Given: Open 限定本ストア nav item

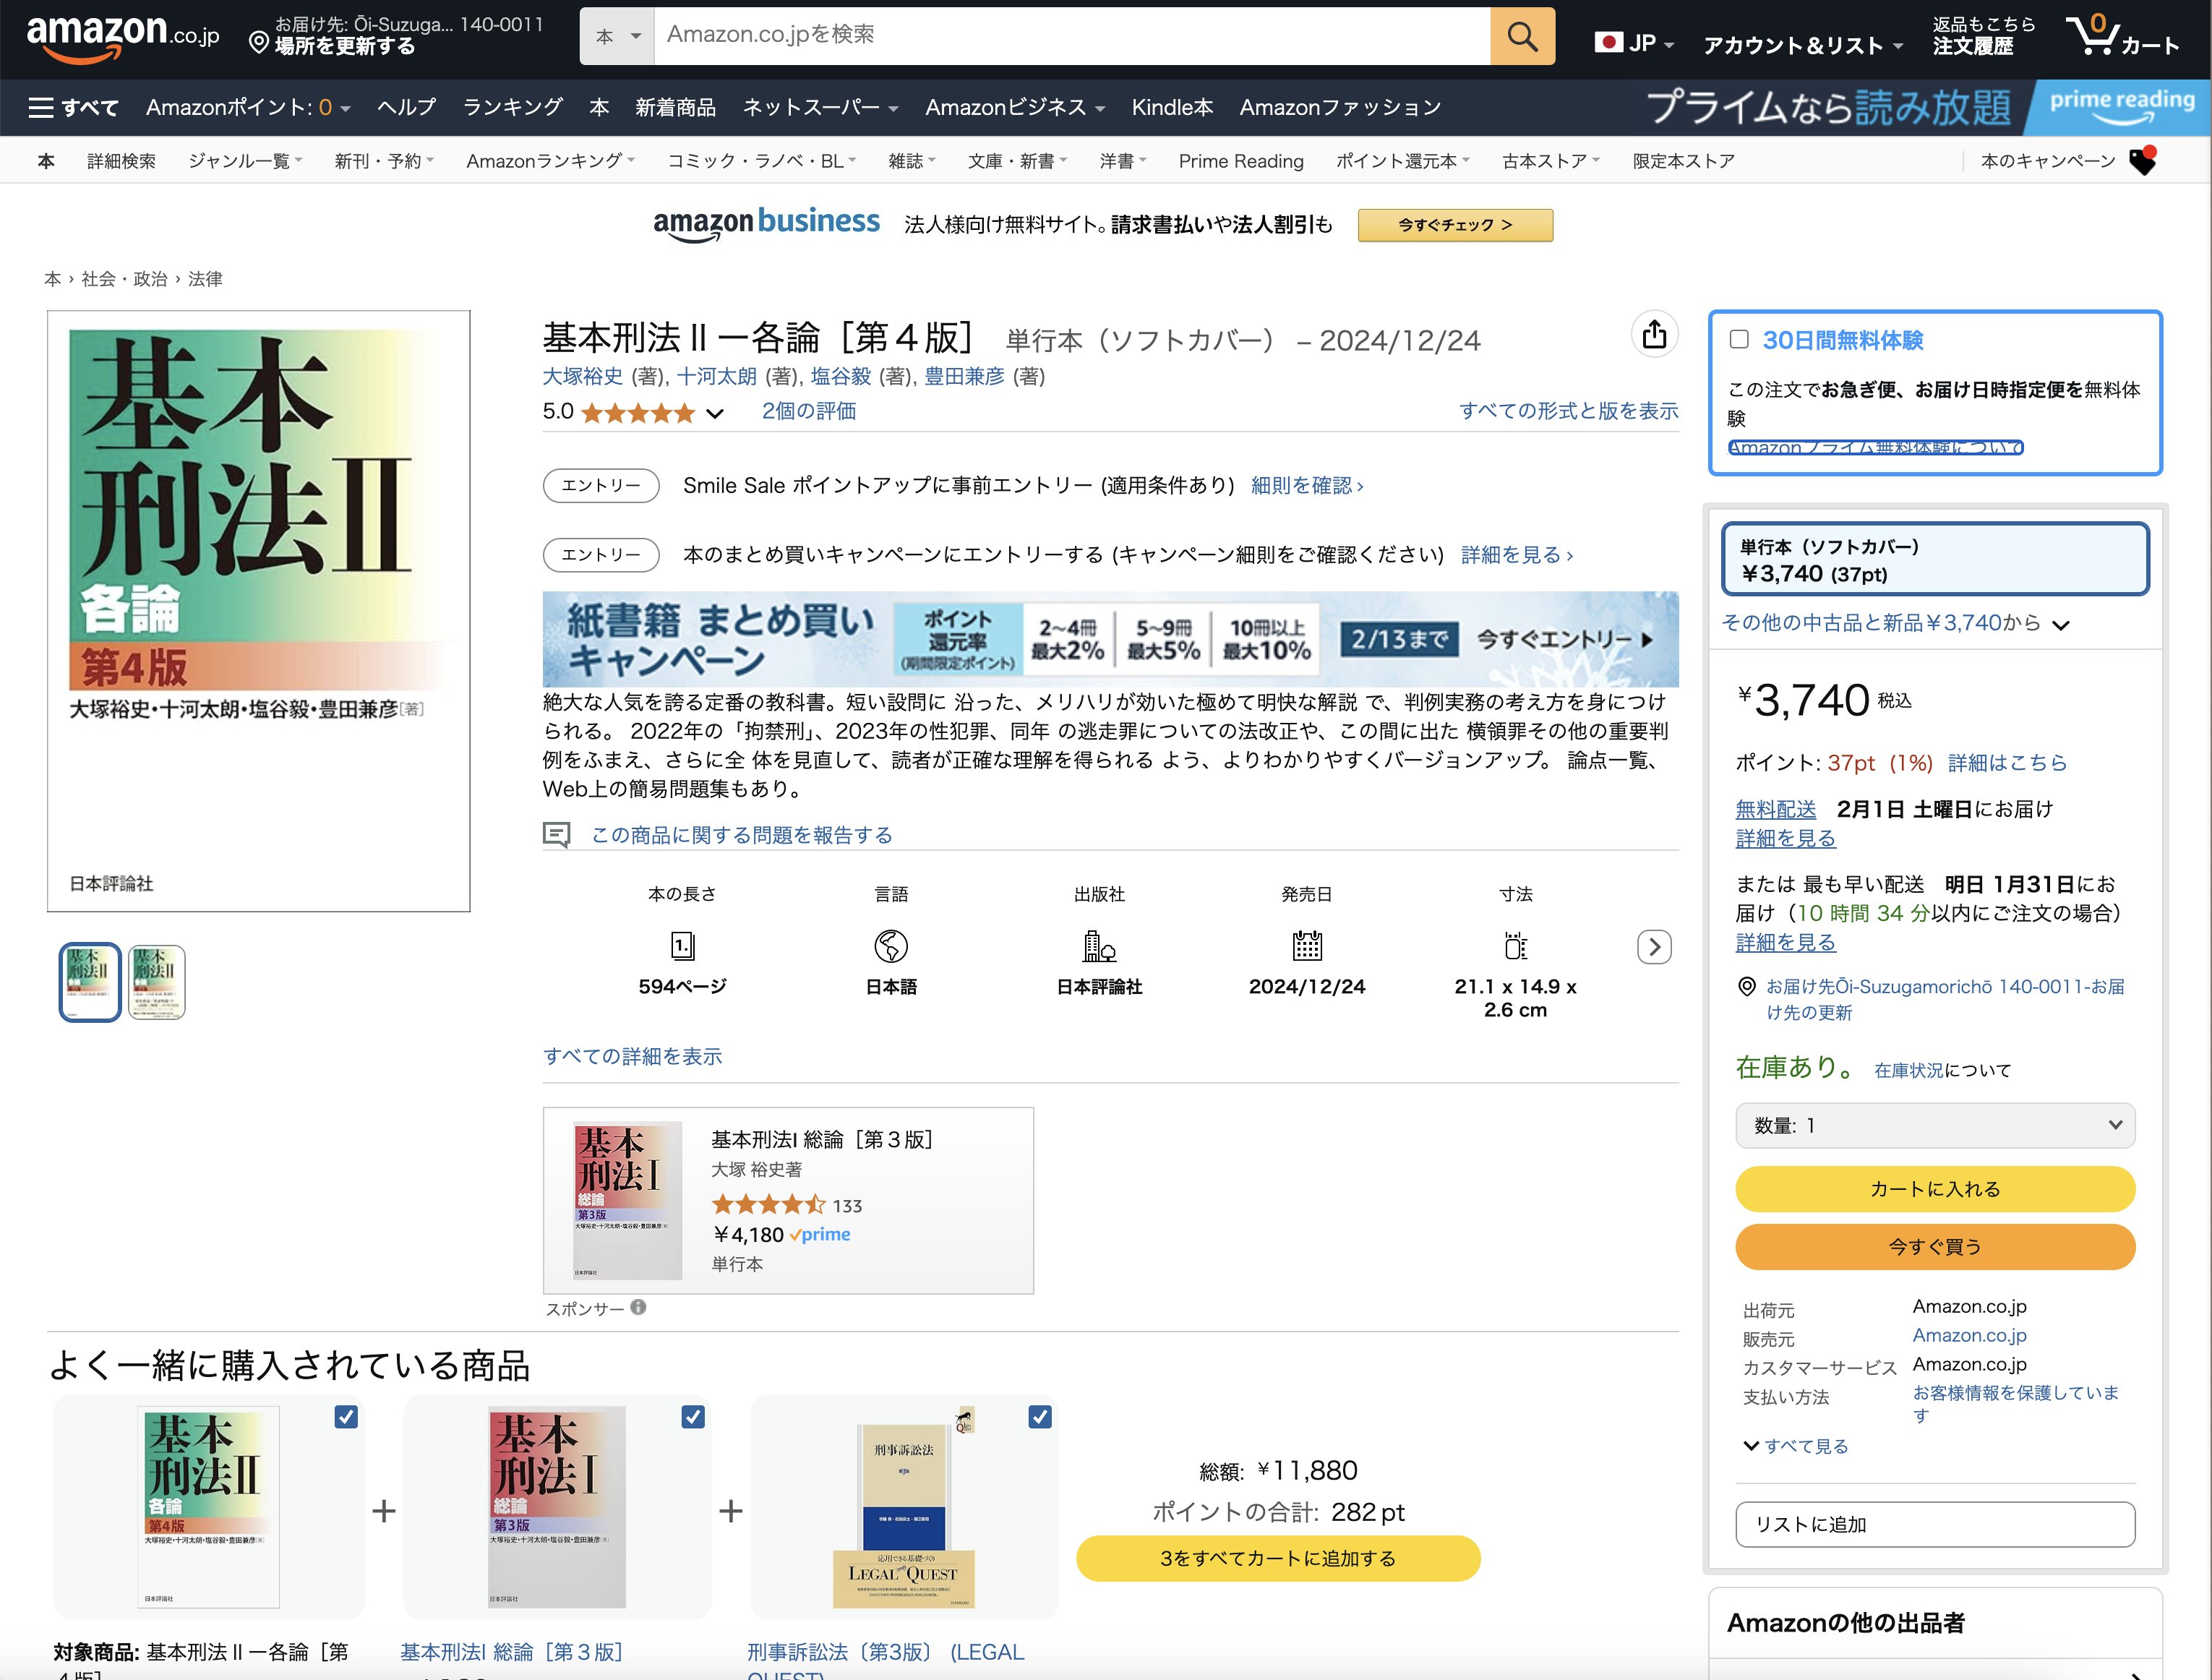Looking at the screenshot, I should point(1683,161).
